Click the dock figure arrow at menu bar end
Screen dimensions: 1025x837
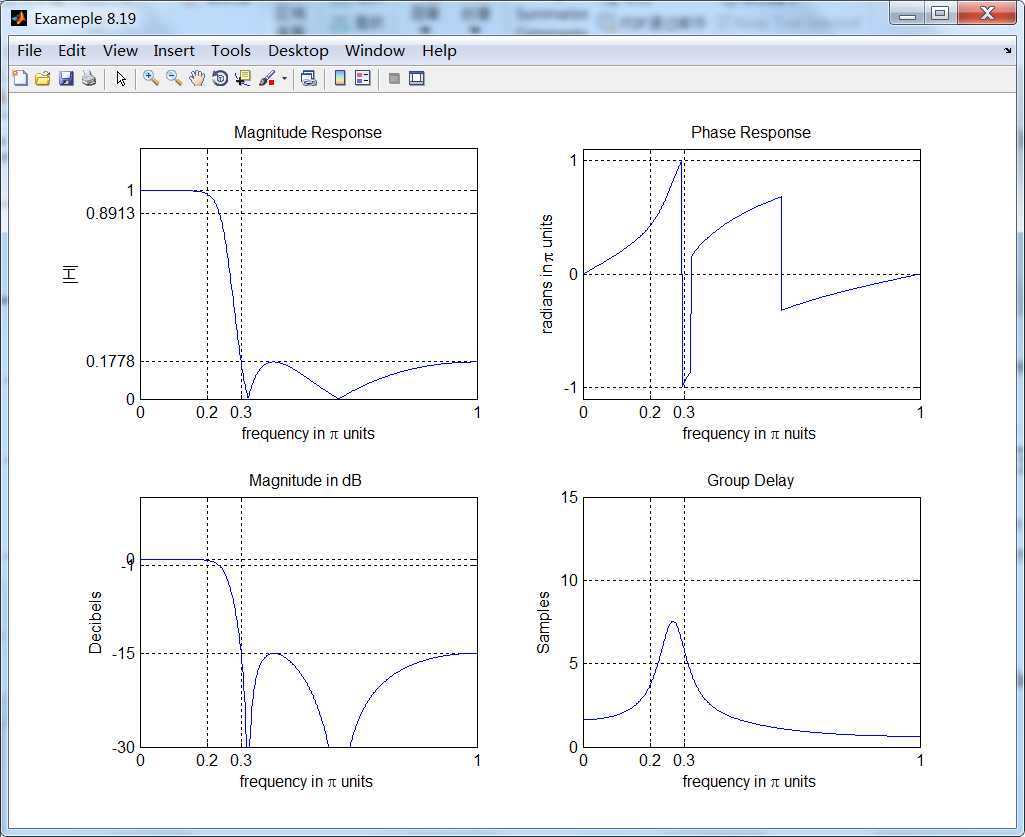pos(1007,50)
